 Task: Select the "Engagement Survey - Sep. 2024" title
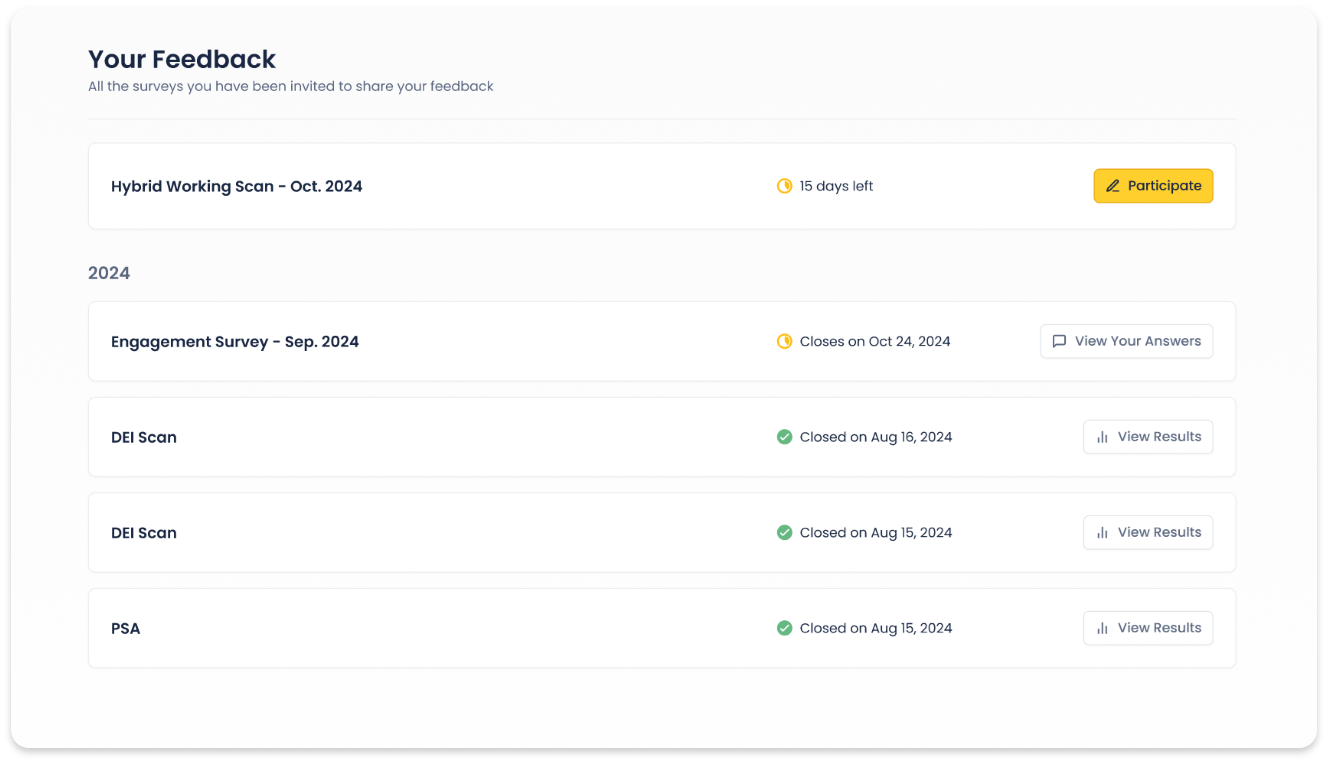[x=235, y=342]
